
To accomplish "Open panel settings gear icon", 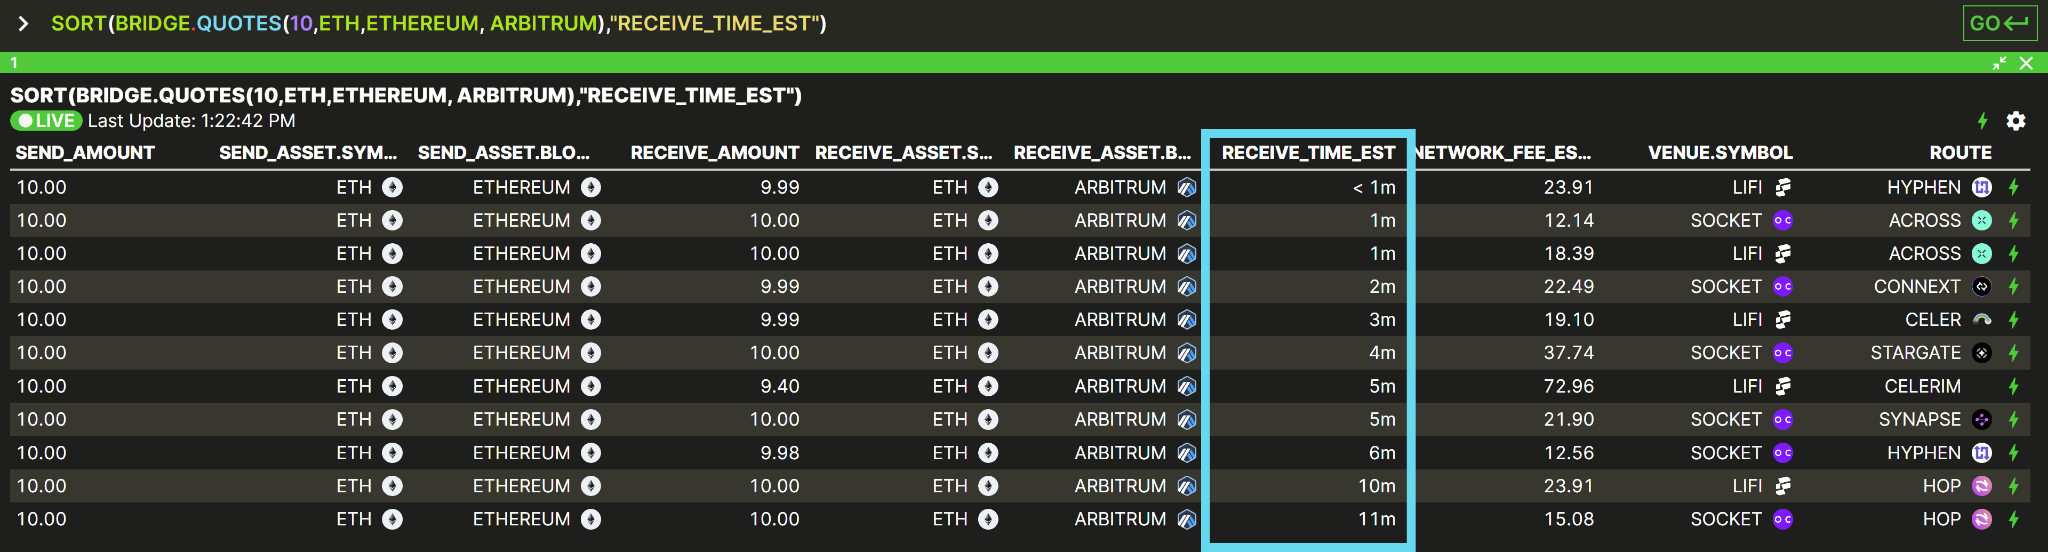I will (x=2016, y=121).
